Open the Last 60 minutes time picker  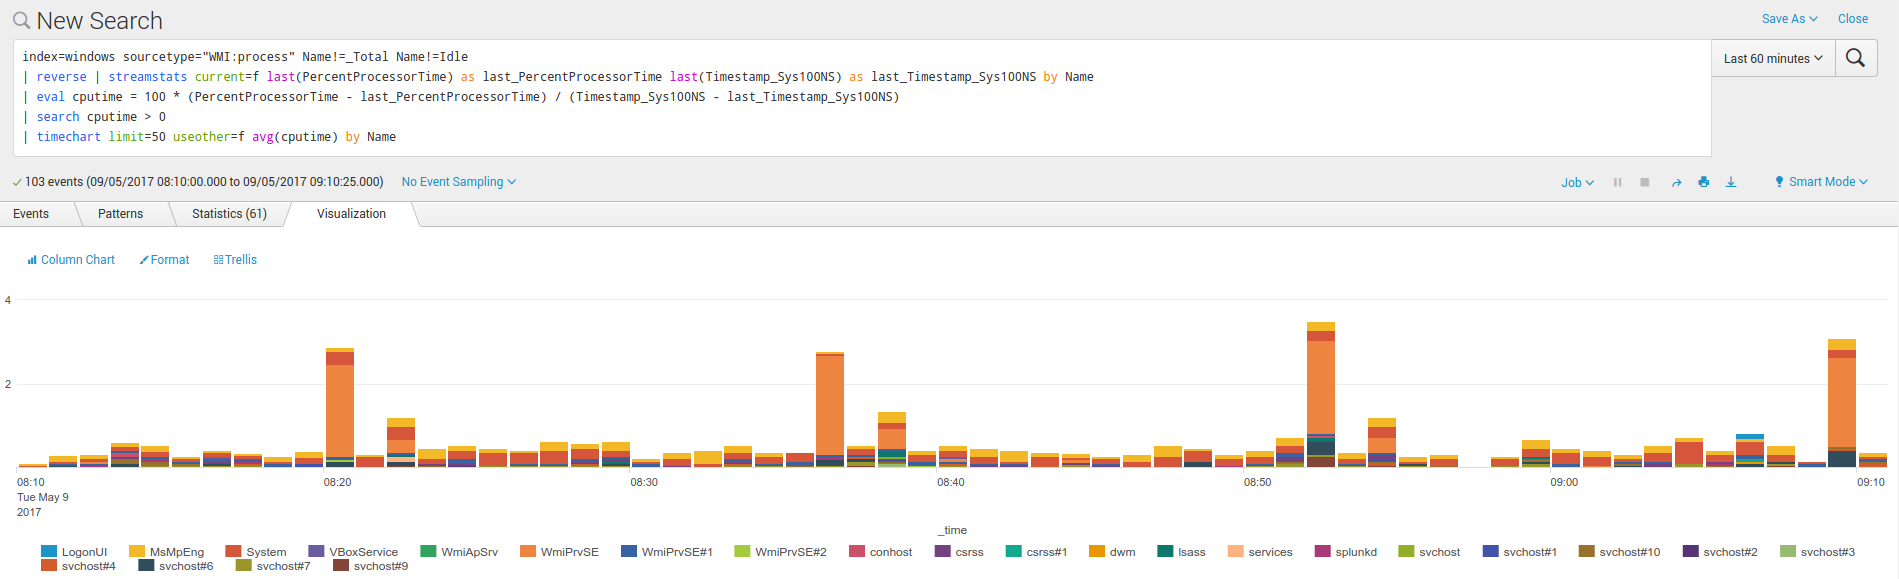tap(1772, 59)
